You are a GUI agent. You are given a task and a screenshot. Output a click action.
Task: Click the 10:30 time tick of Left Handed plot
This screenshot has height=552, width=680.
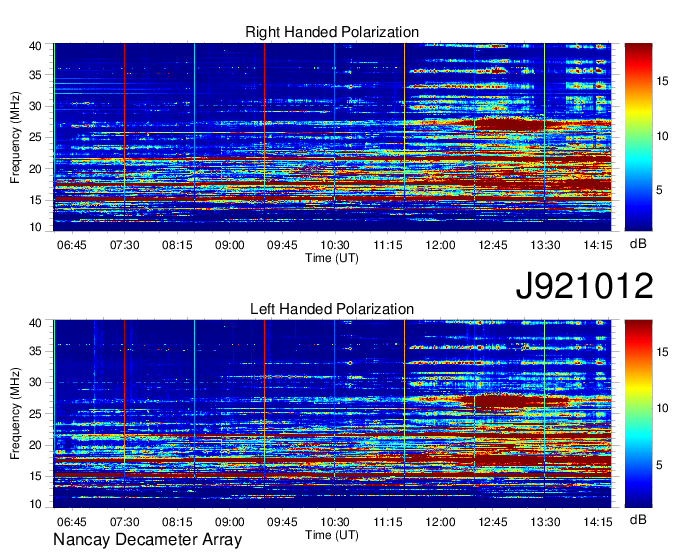click(x=335, y=522)
